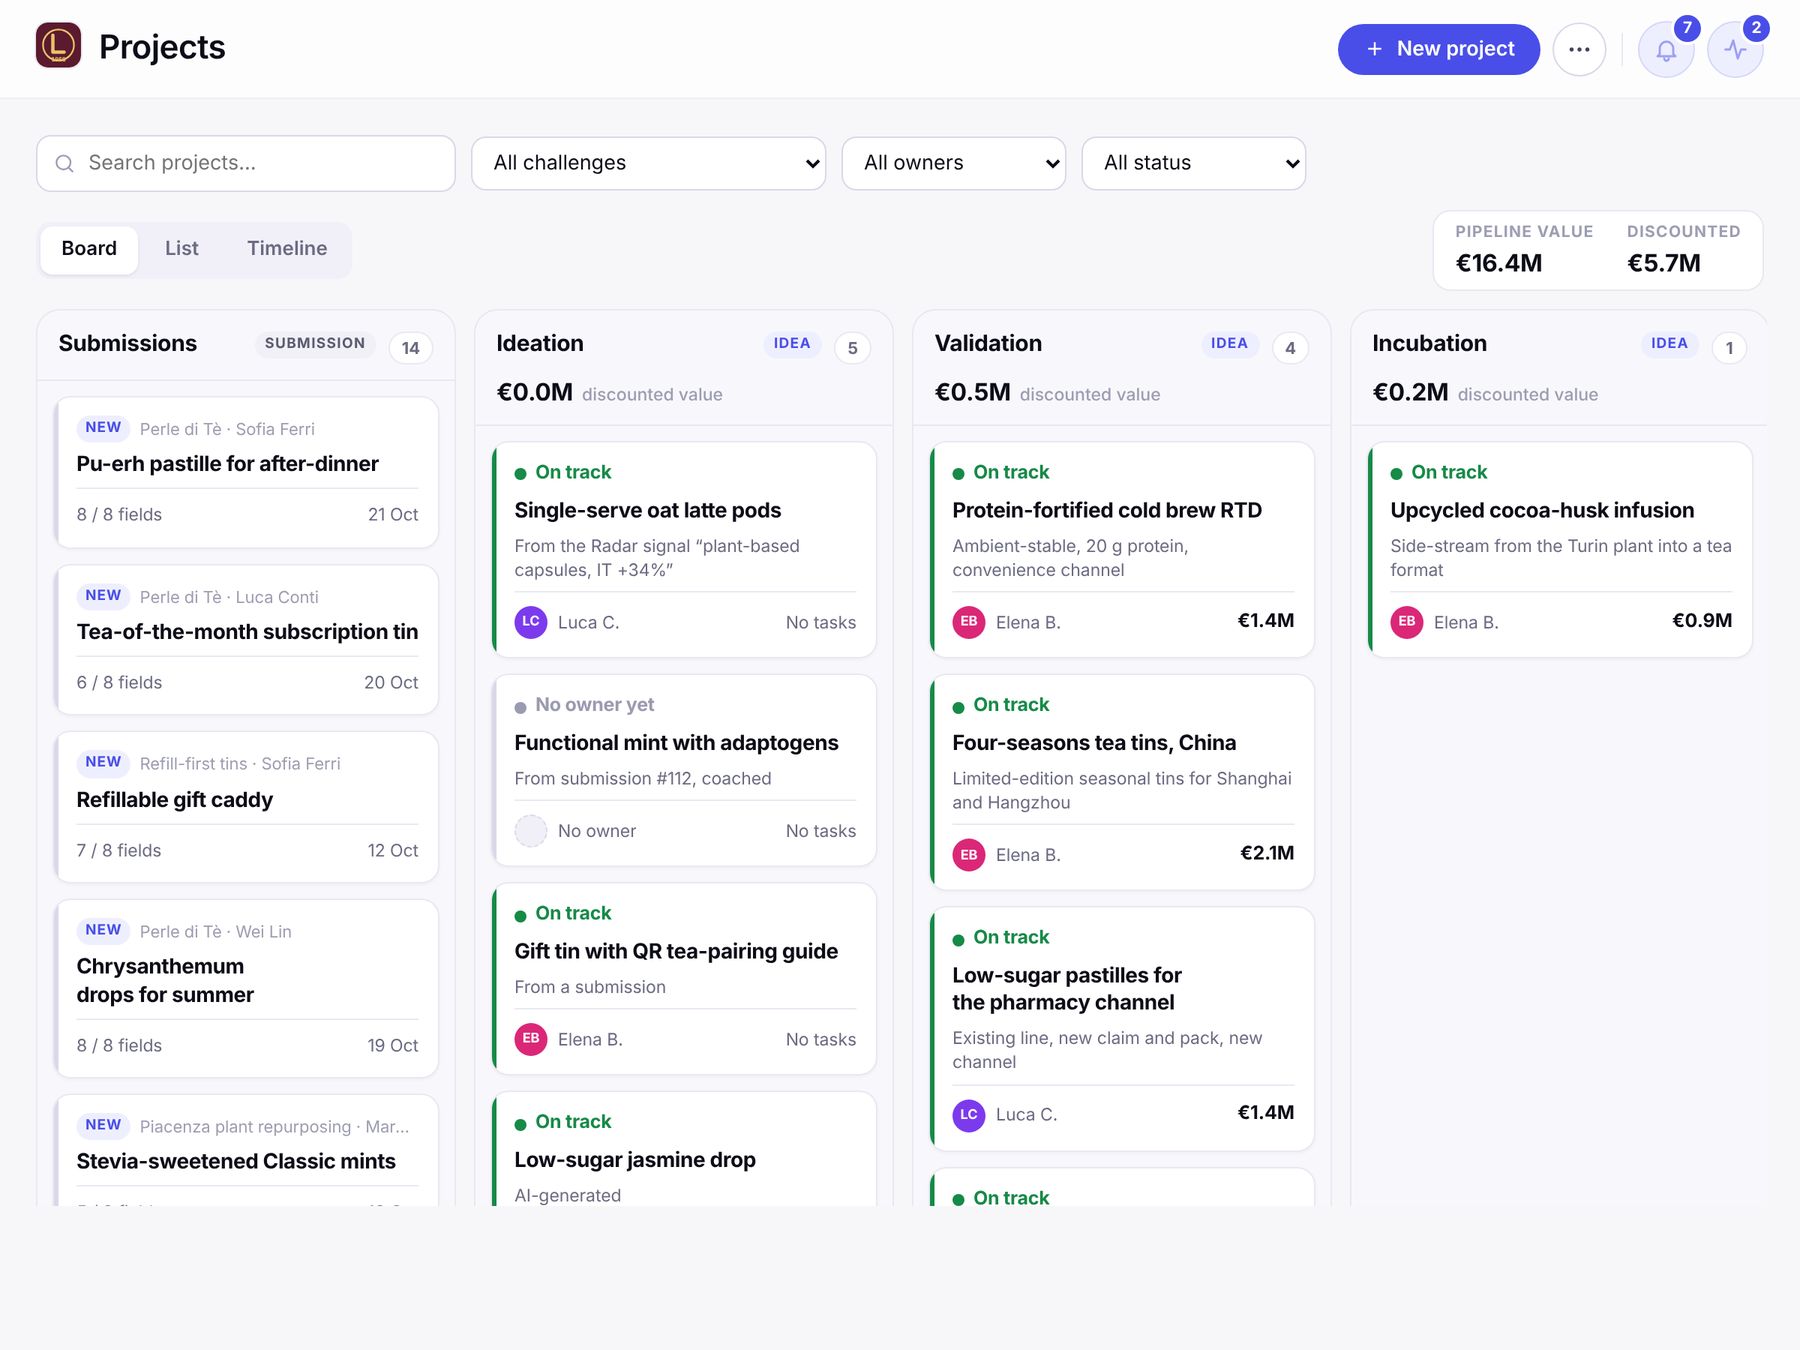The image size is (1800, 1350).
Task: Open Upcycled cocoa-husk infusion card
Action: tap(1561, 550)
